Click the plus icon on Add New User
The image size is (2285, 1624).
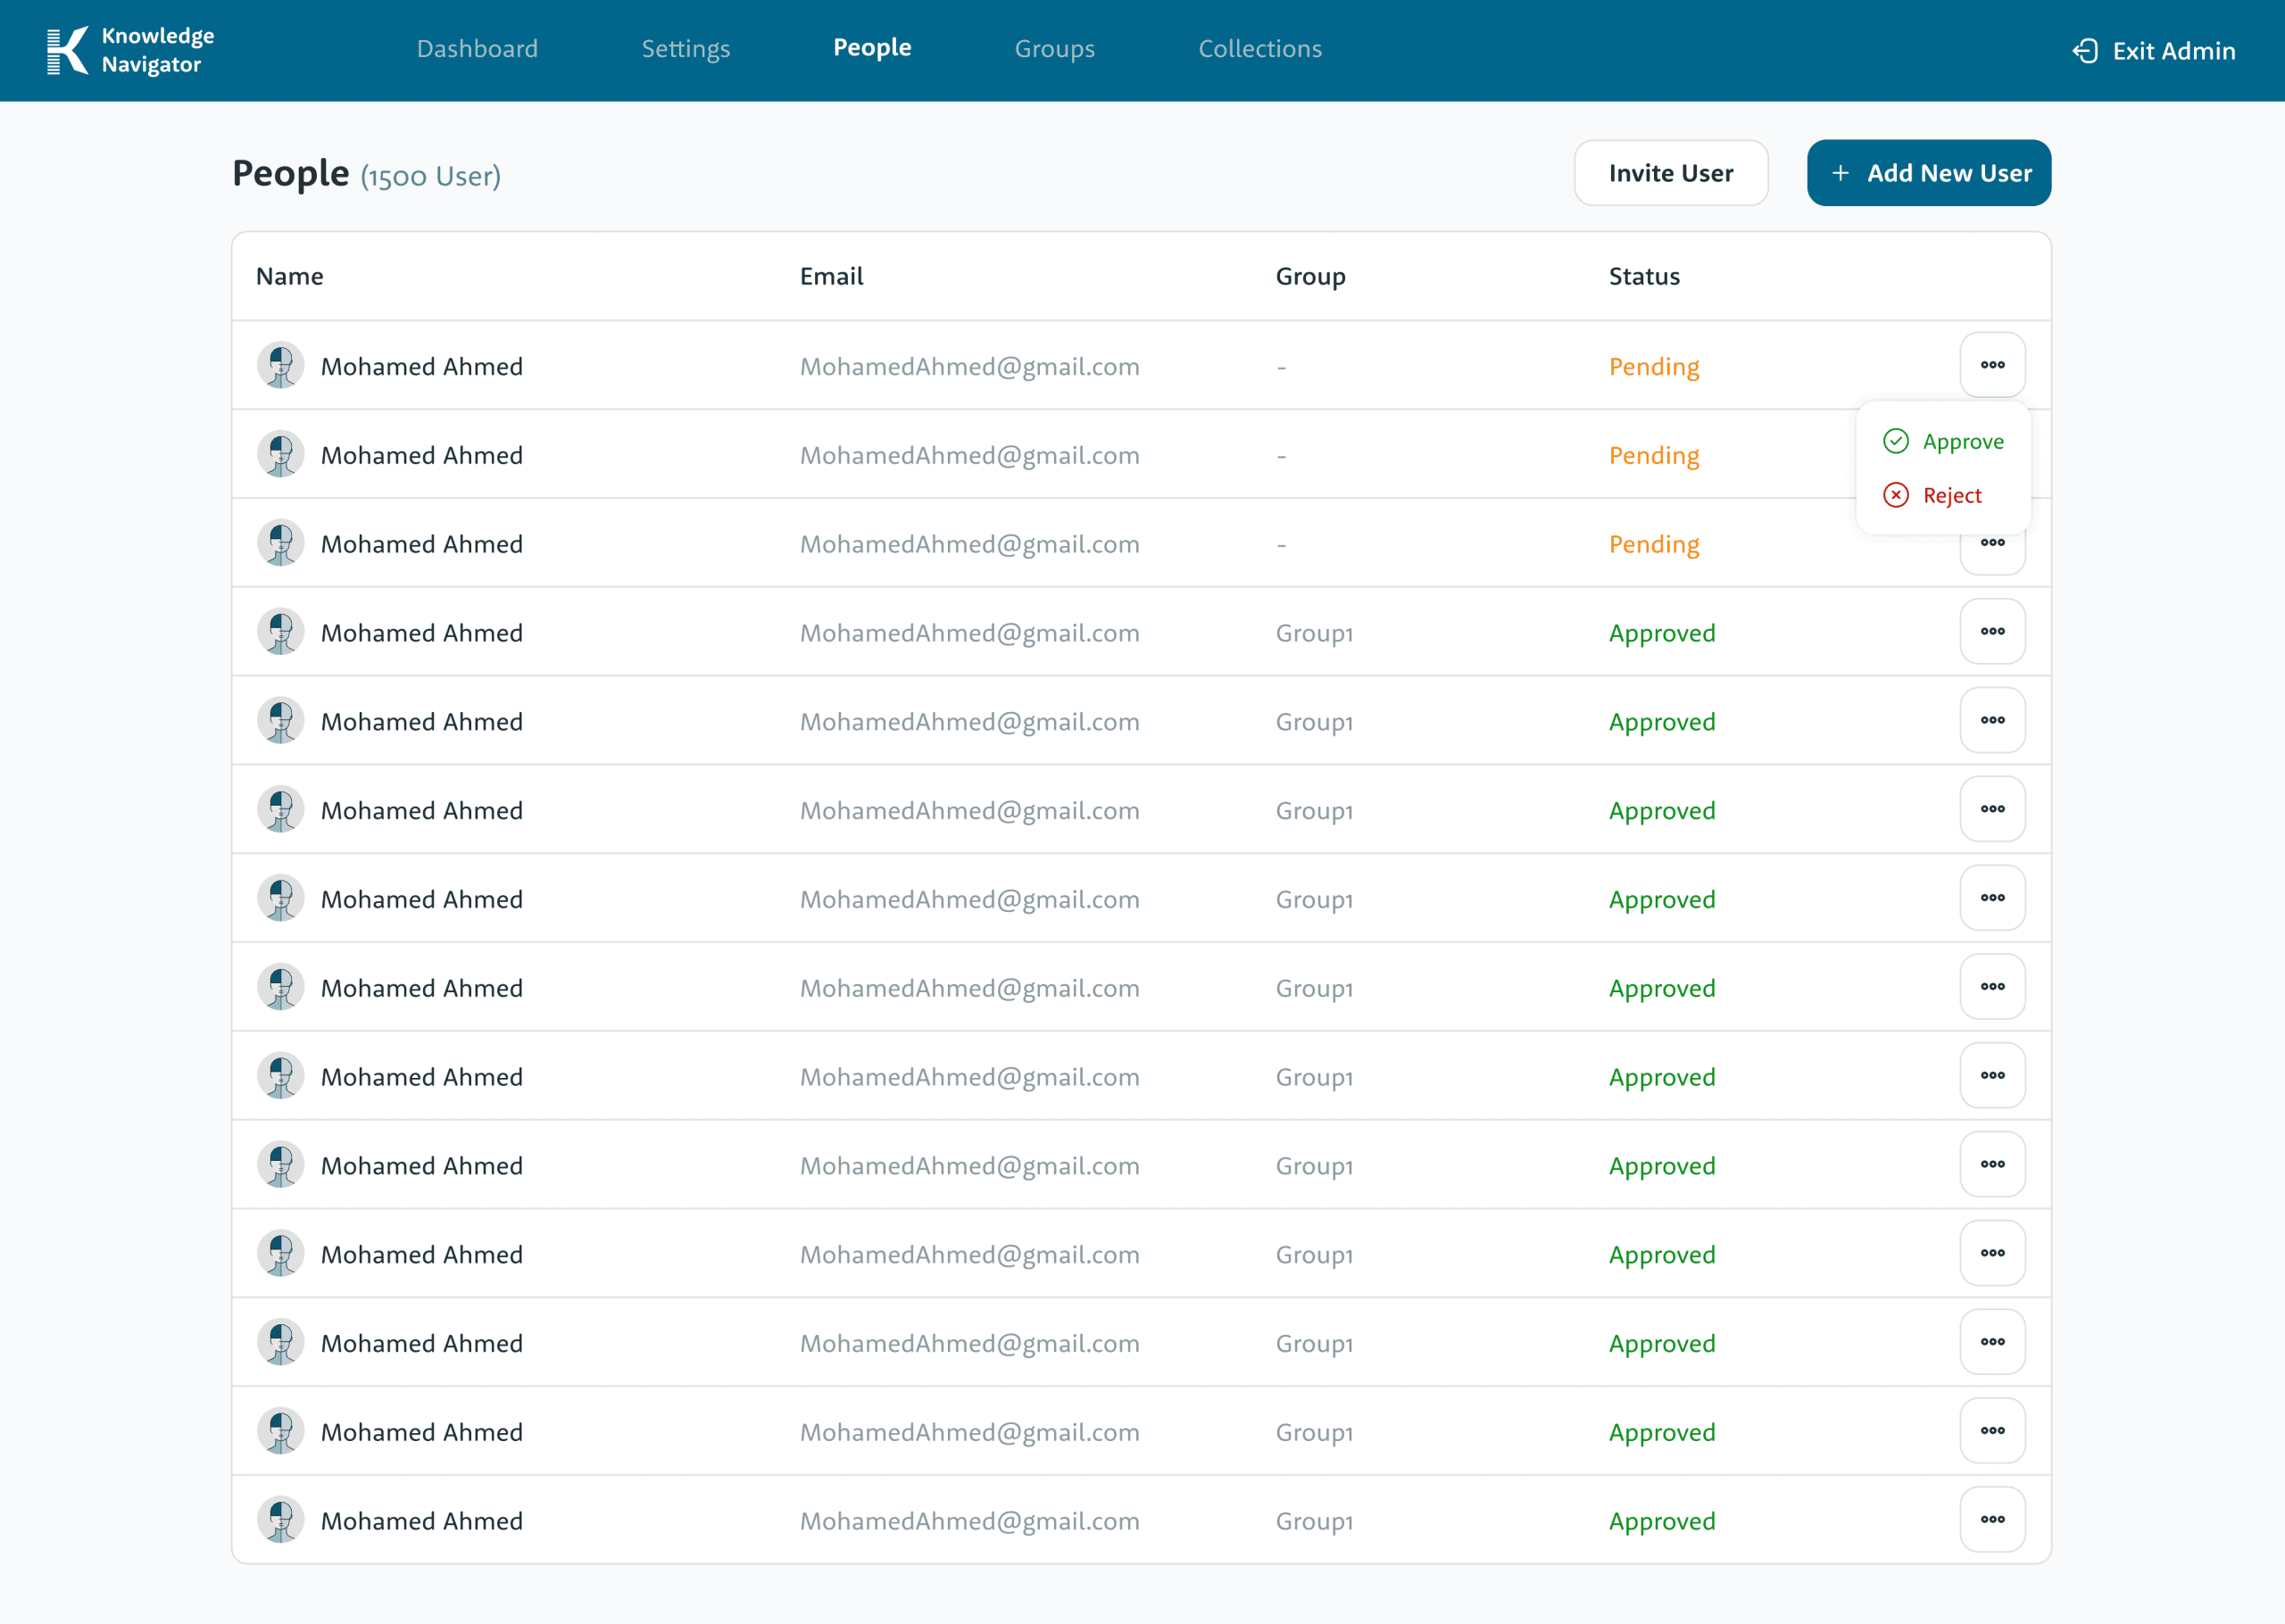pyautogui.click(x=1840, y=173)
